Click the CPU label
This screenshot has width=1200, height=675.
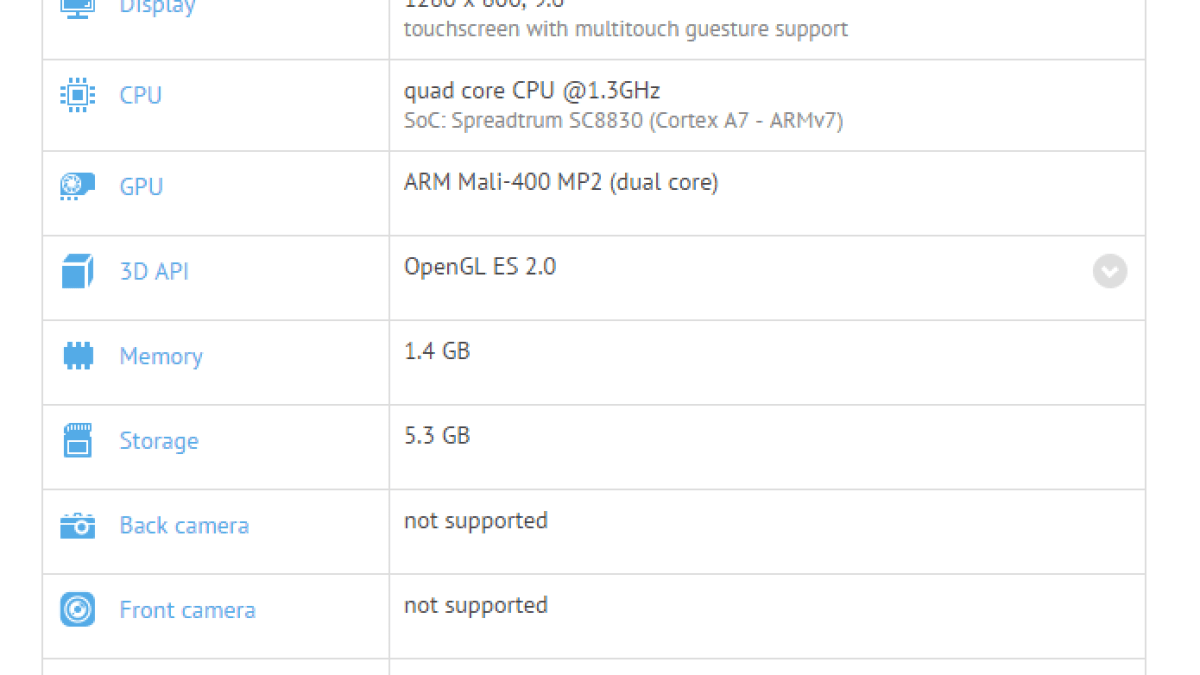point(140,95)
